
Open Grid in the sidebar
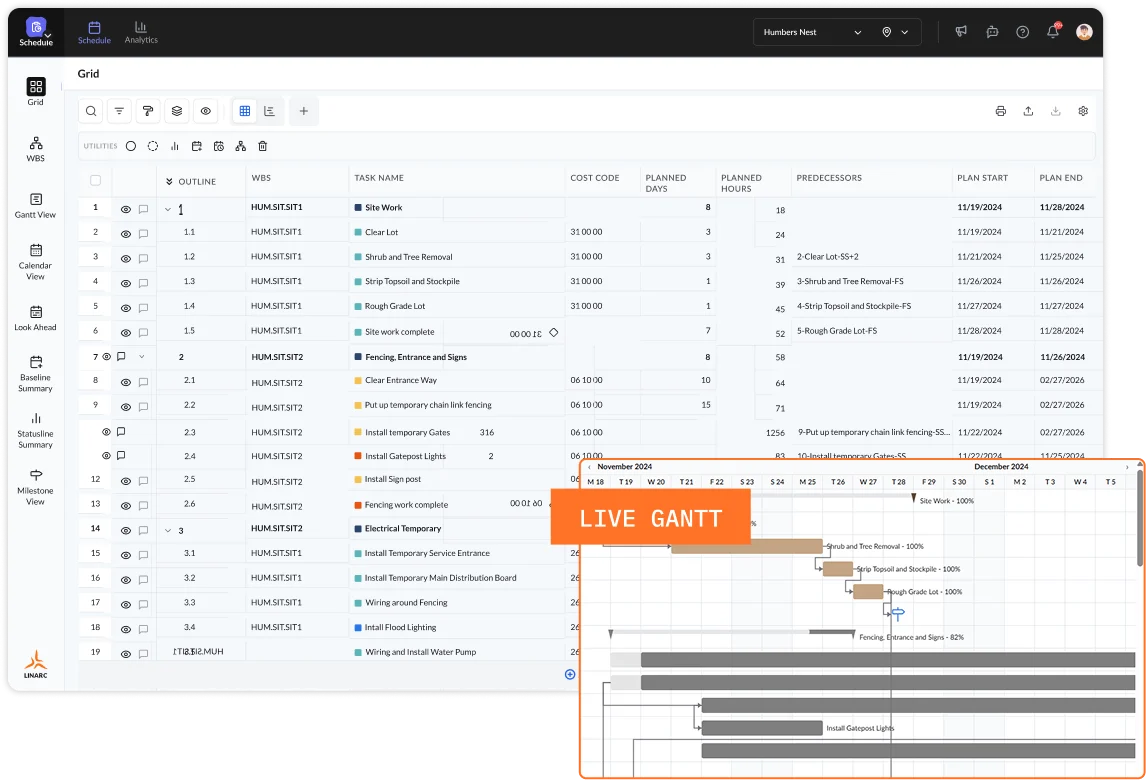pyautogui.click(x=36, y=91)
